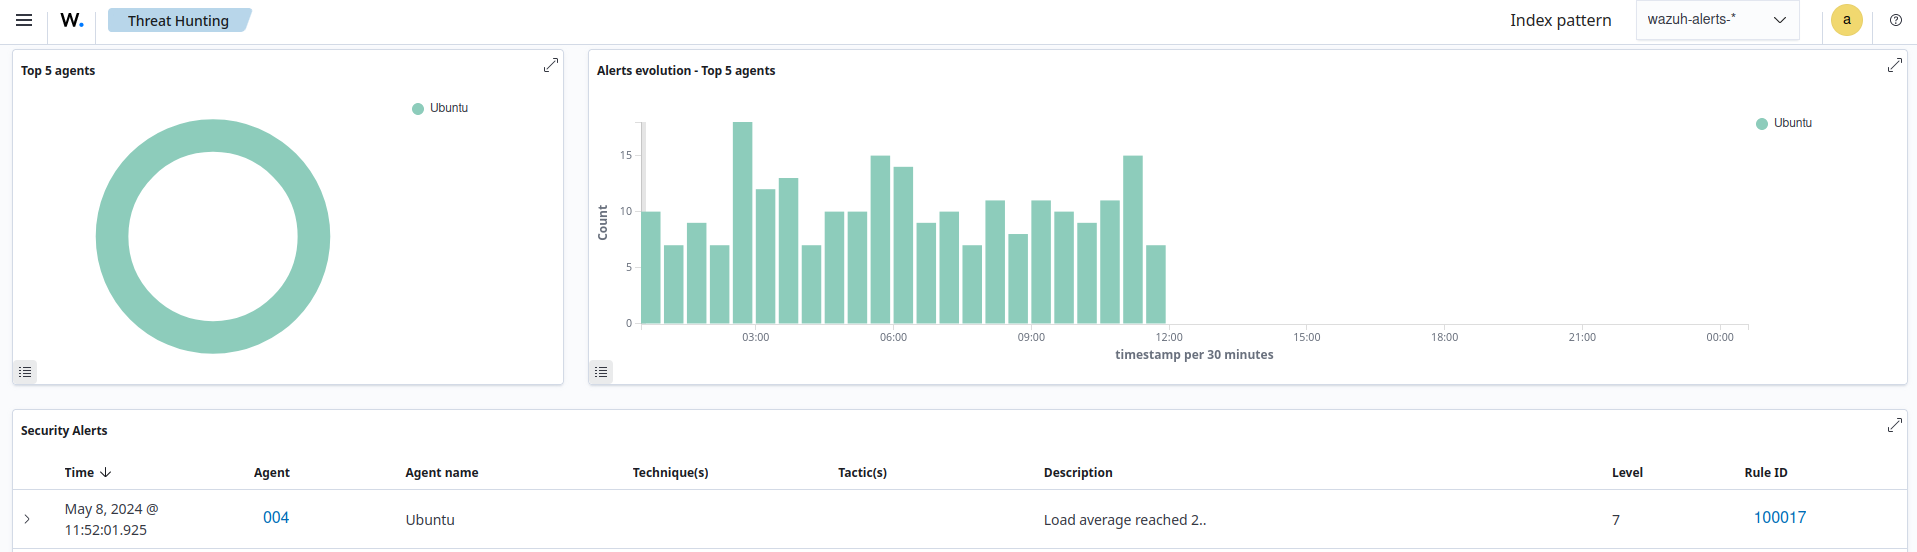Open the help question mark icon
Screen dimensions: 1917x552
coord(1895,20)
